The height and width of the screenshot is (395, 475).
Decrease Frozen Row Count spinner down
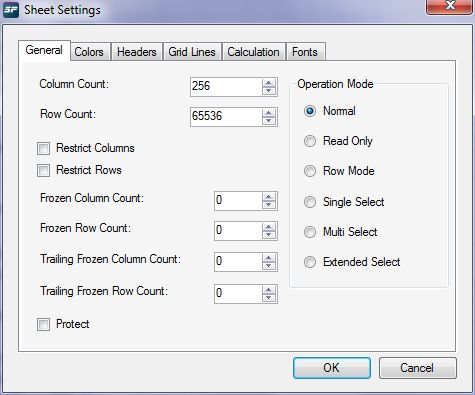point(269,235)
